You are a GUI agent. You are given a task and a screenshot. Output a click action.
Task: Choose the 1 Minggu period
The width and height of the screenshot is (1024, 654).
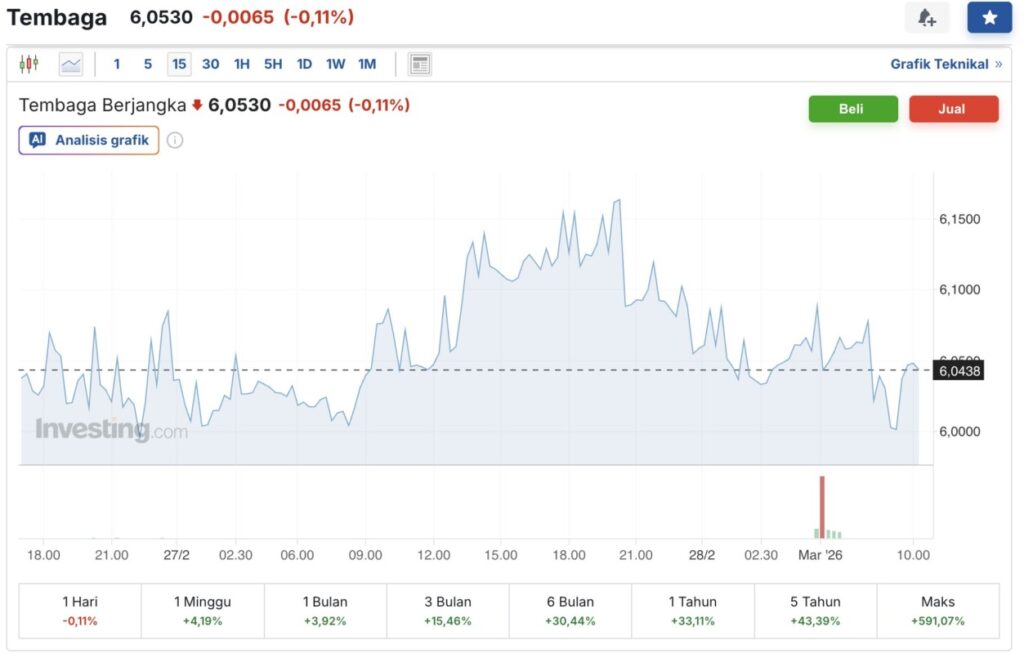point(202,610)
